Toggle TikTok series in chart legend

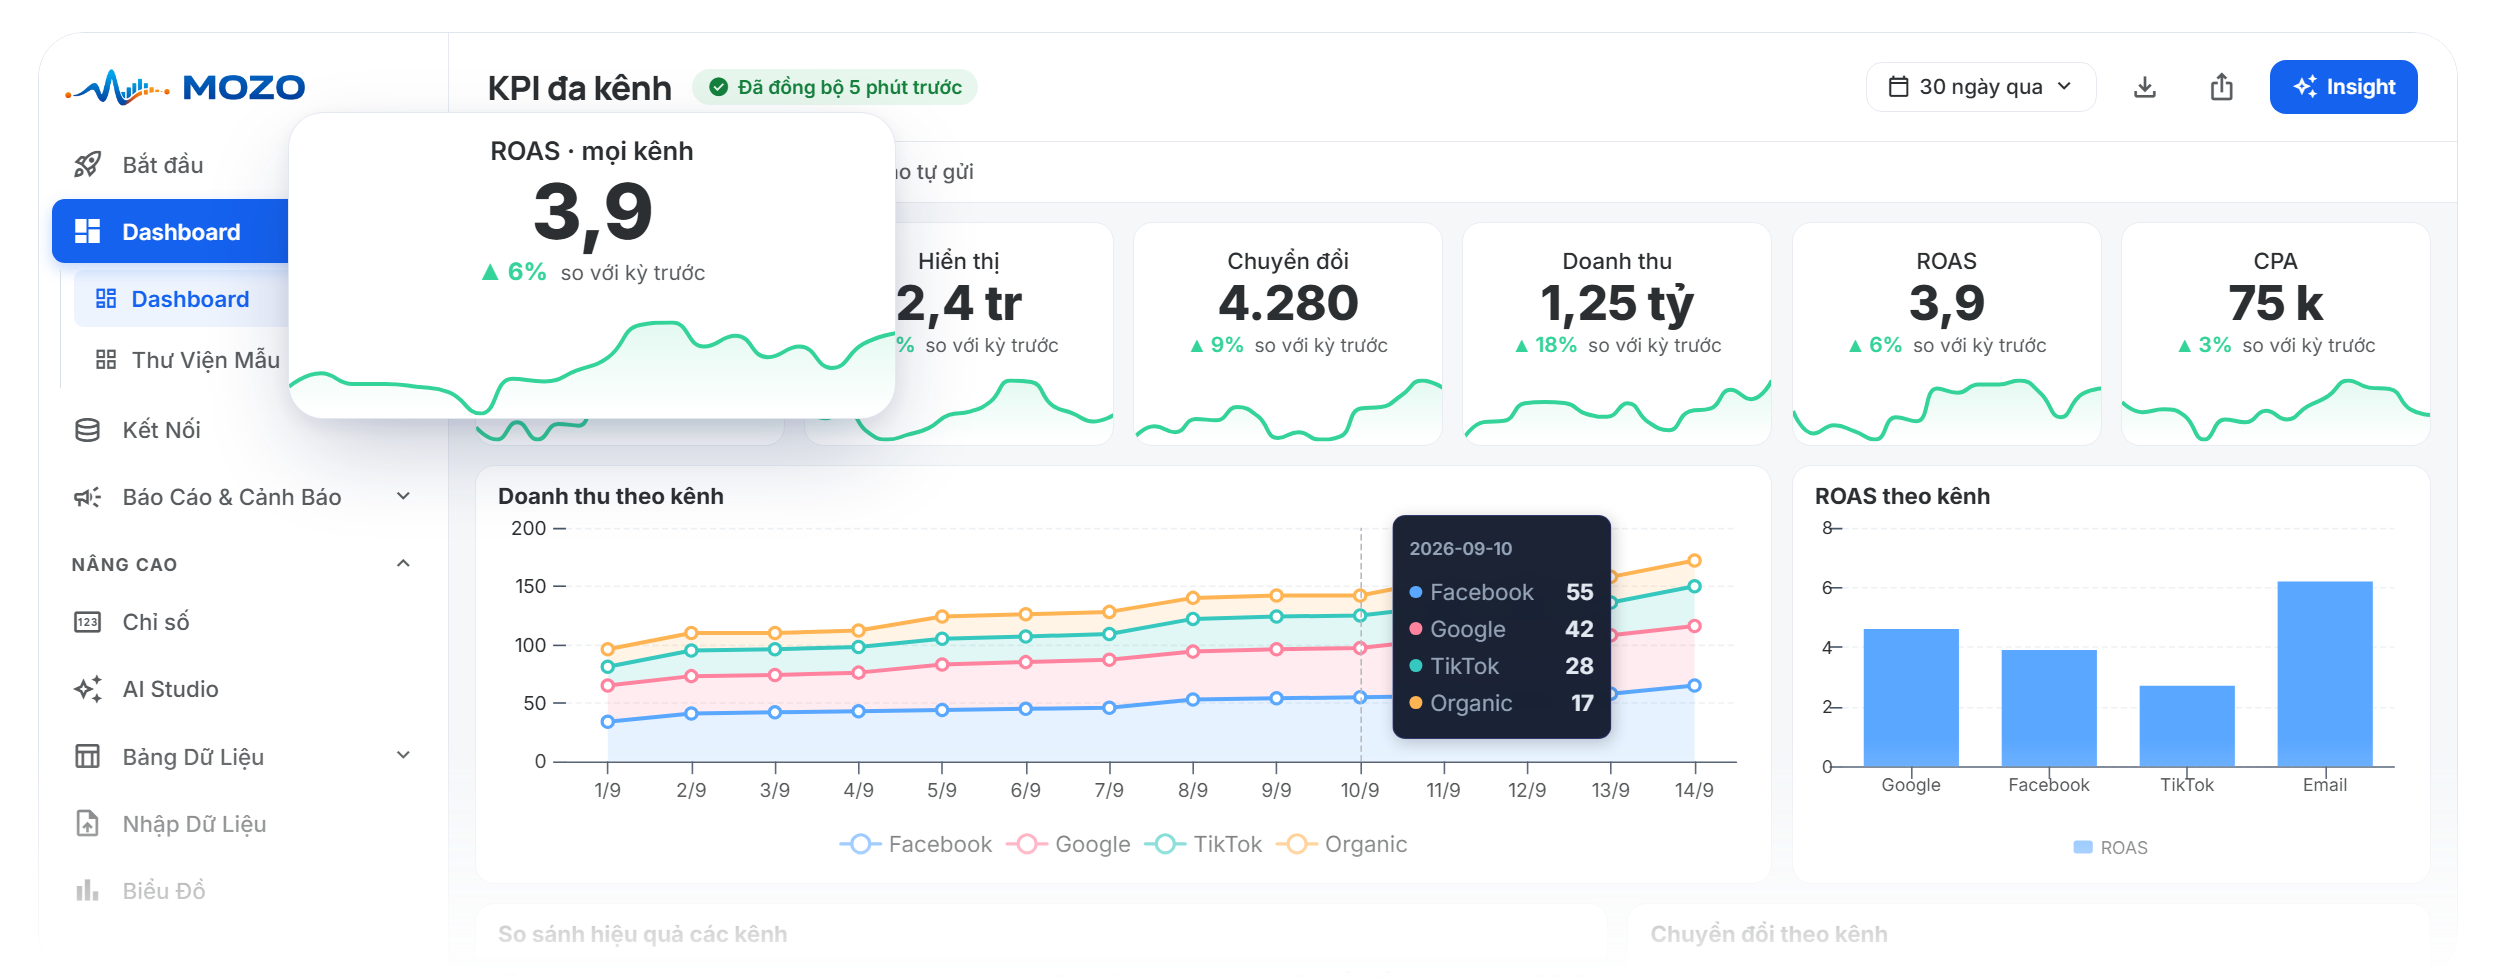[x=1204, y=844]
